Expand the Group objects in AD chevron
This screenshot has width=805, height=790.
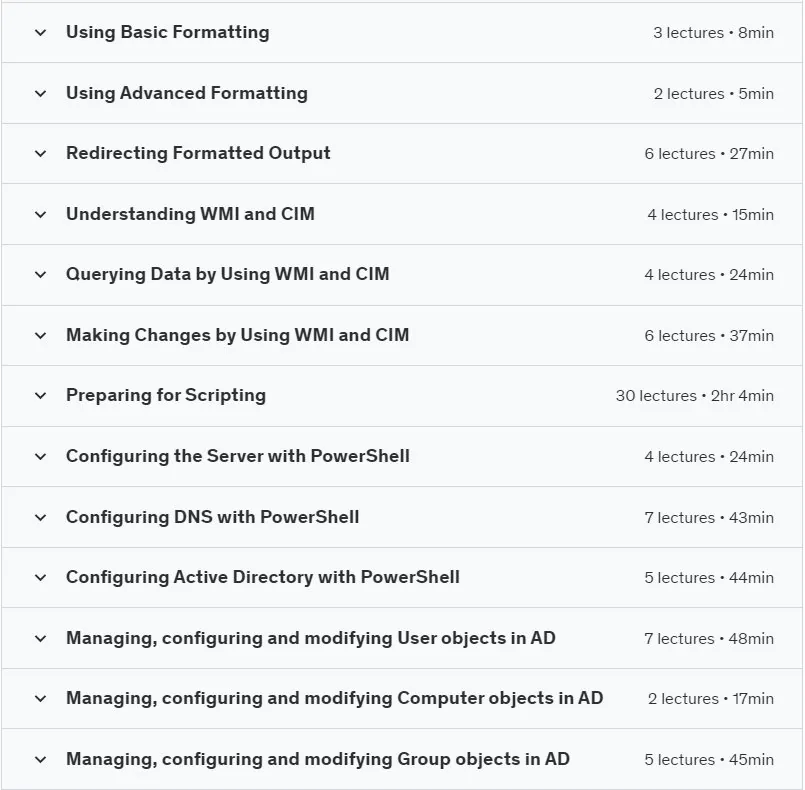pyautogui.click(x=41, y=760)
